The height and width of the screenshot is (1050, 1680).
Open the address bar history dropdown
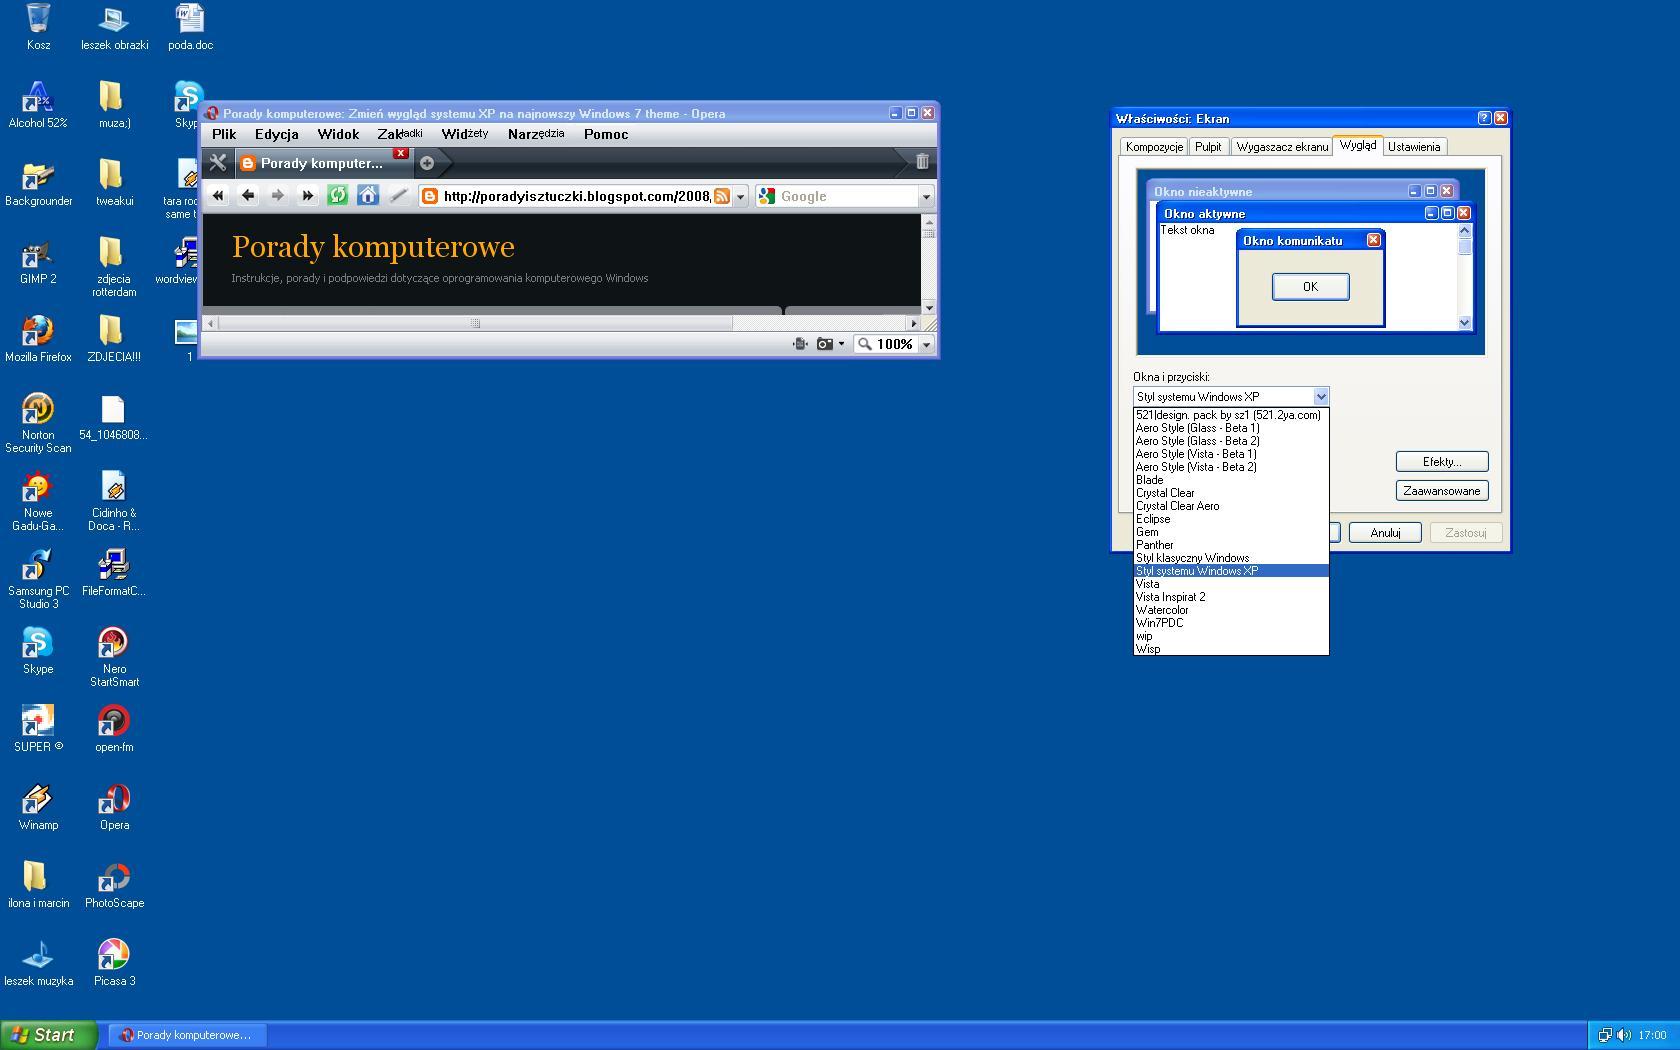pos(741,197)
